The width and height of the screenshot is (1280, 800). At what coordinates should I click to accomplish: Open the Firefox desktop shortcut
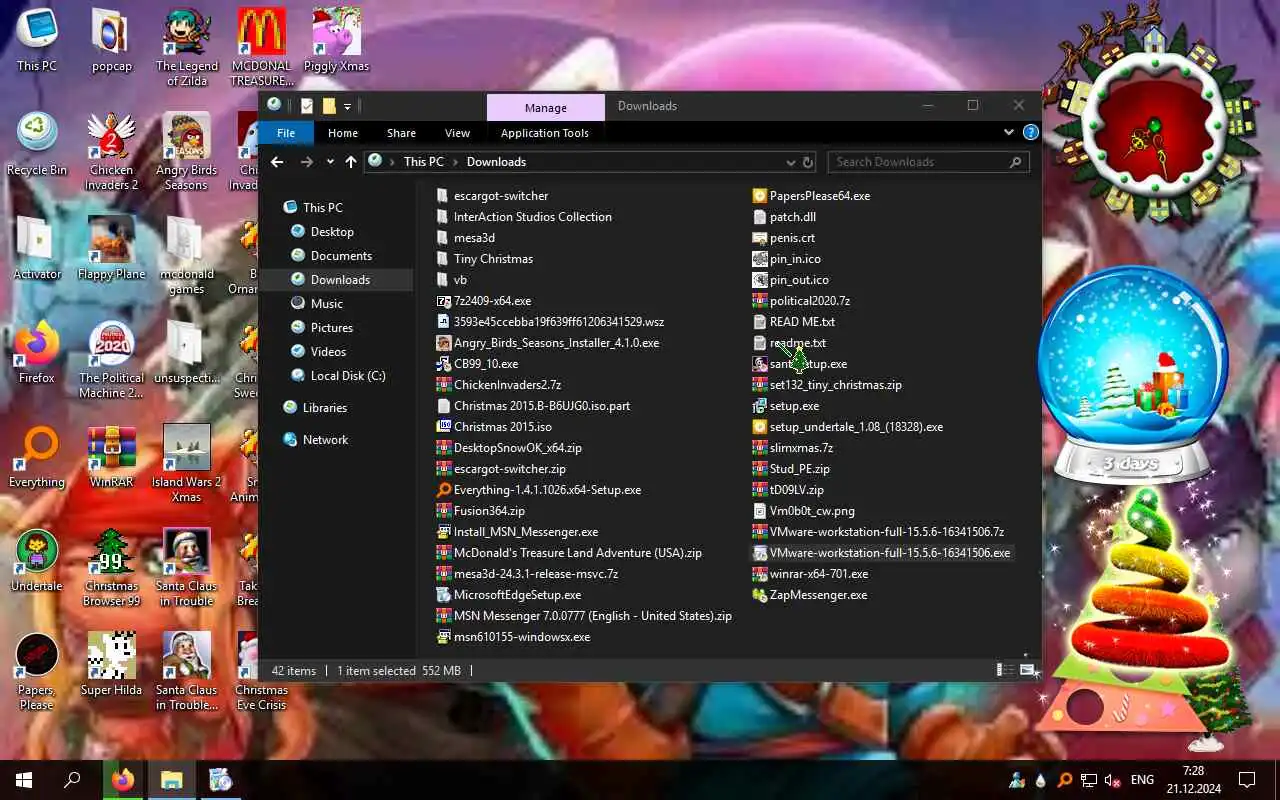click(37, 352)
